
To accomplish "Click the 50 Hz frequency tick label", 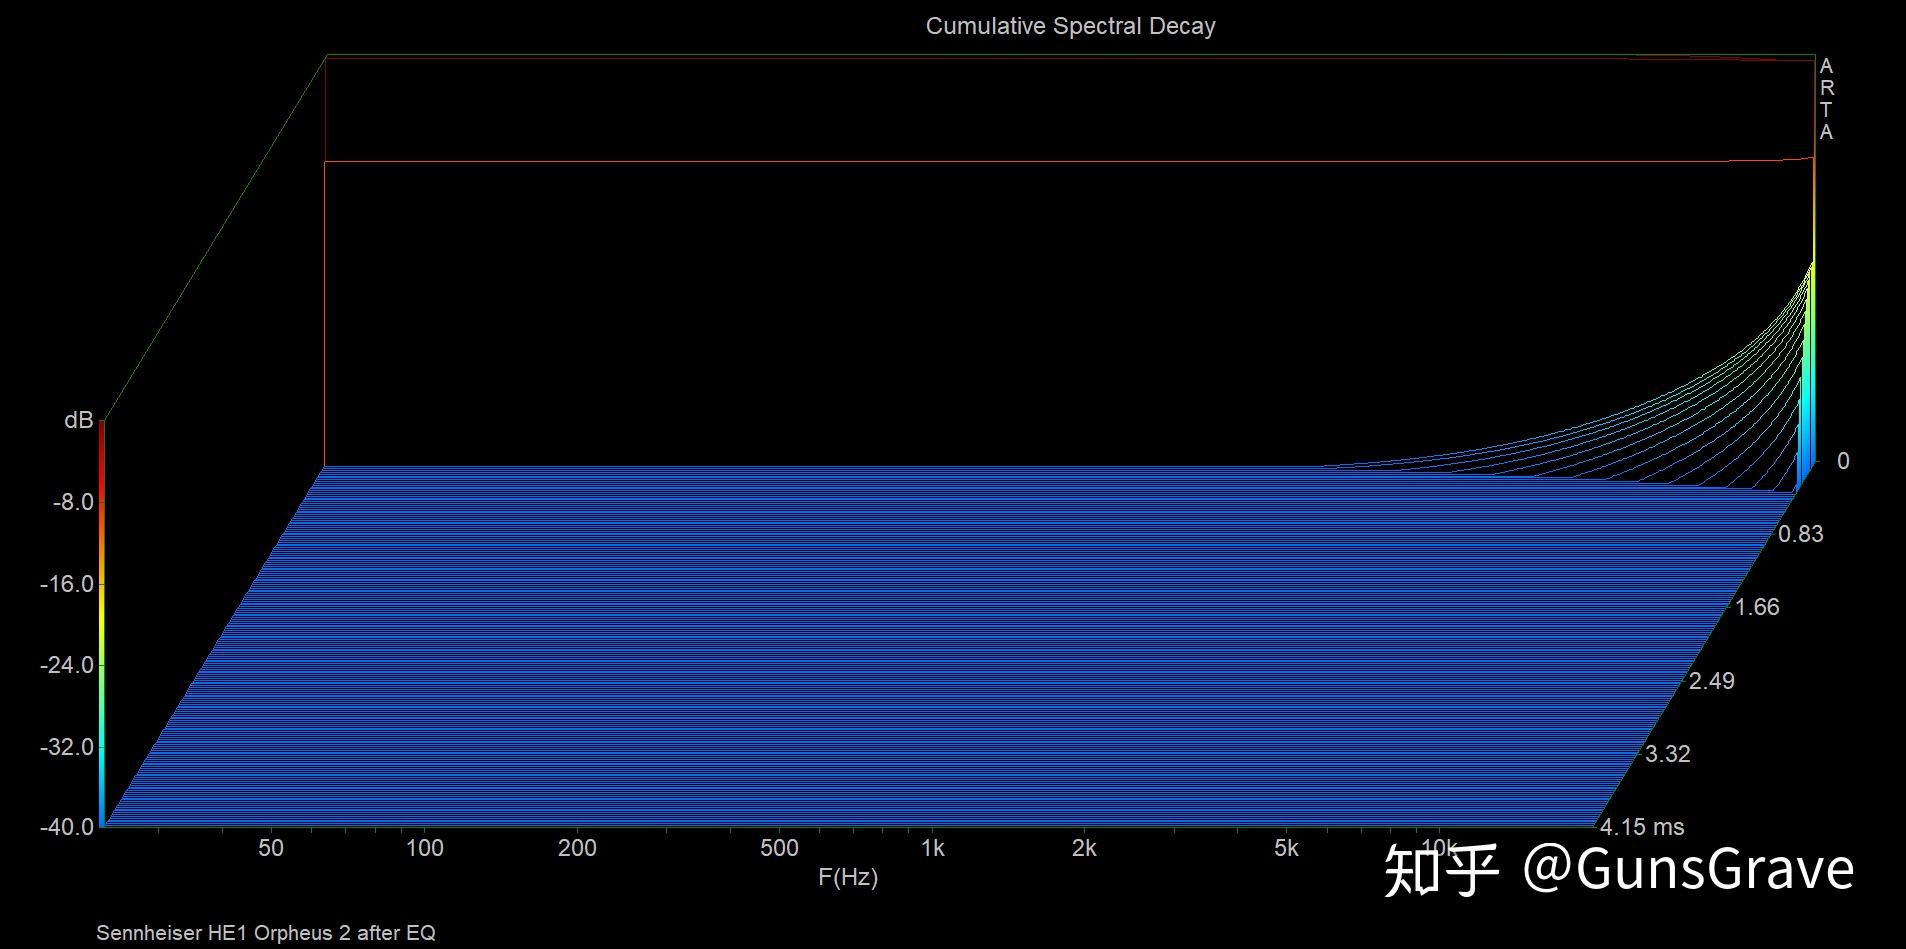I will pos(271,848).
